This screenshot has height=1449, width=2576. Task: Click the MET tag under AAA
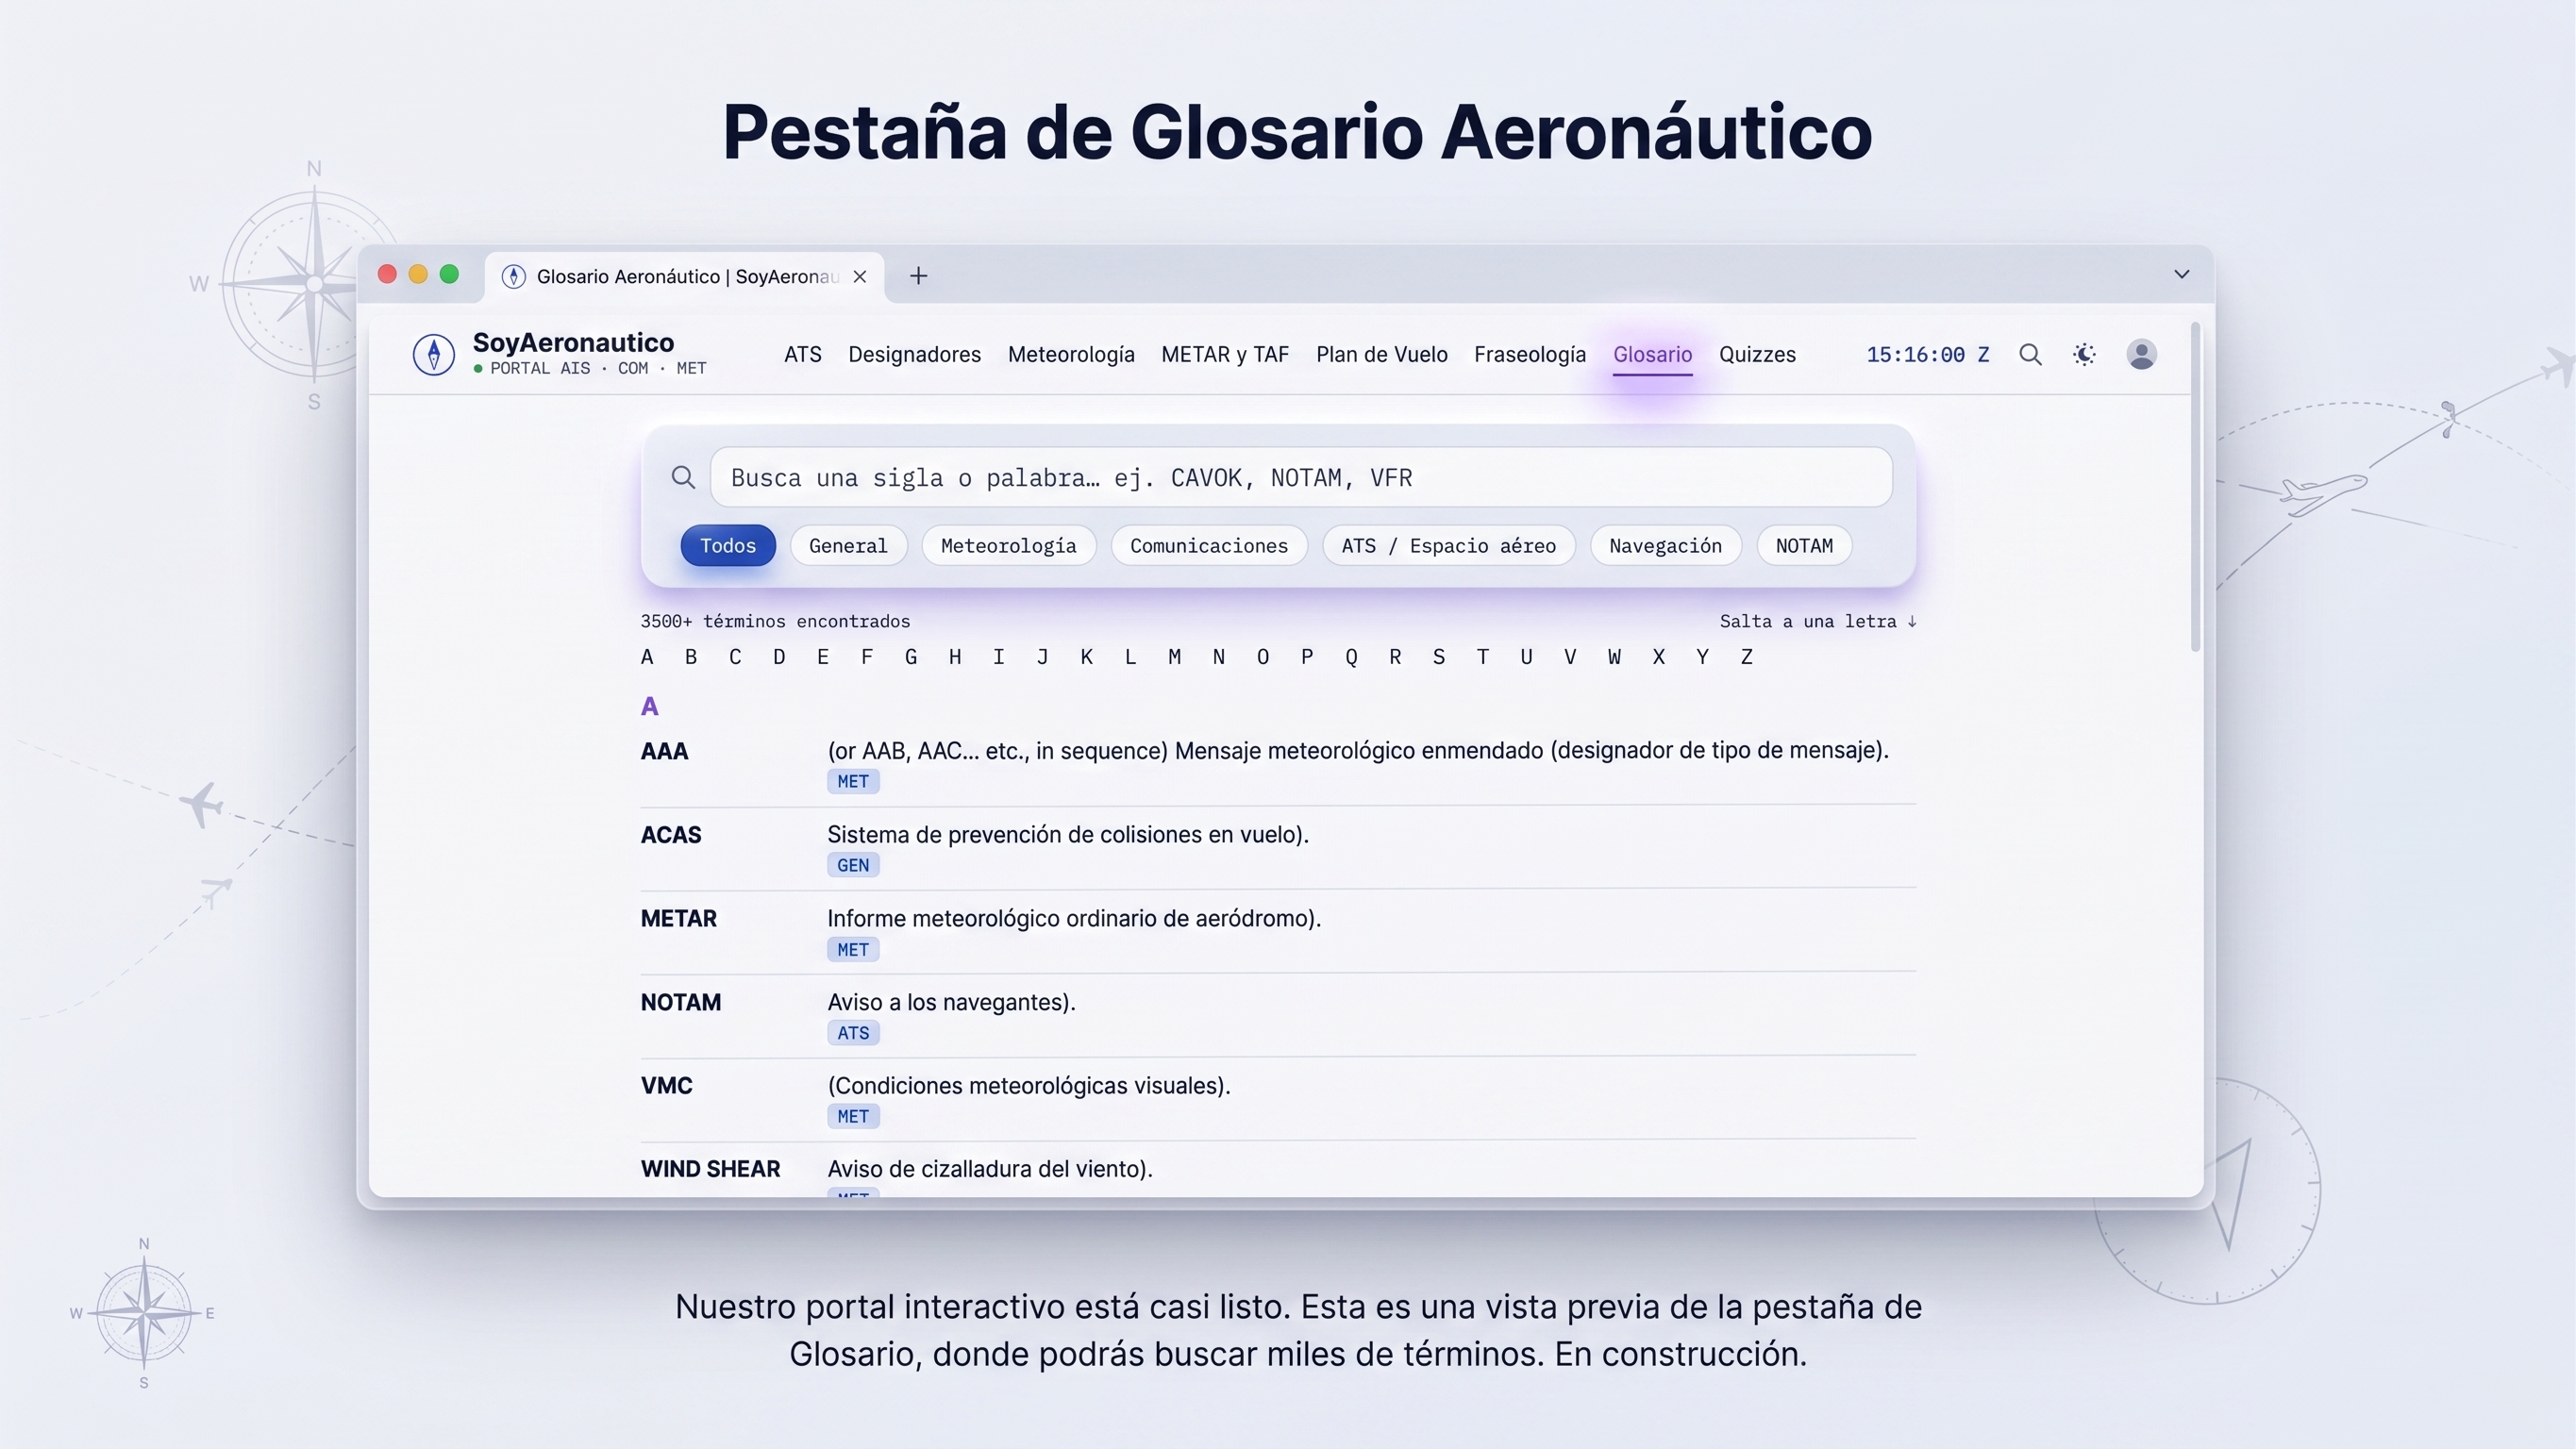click(853, 781)
